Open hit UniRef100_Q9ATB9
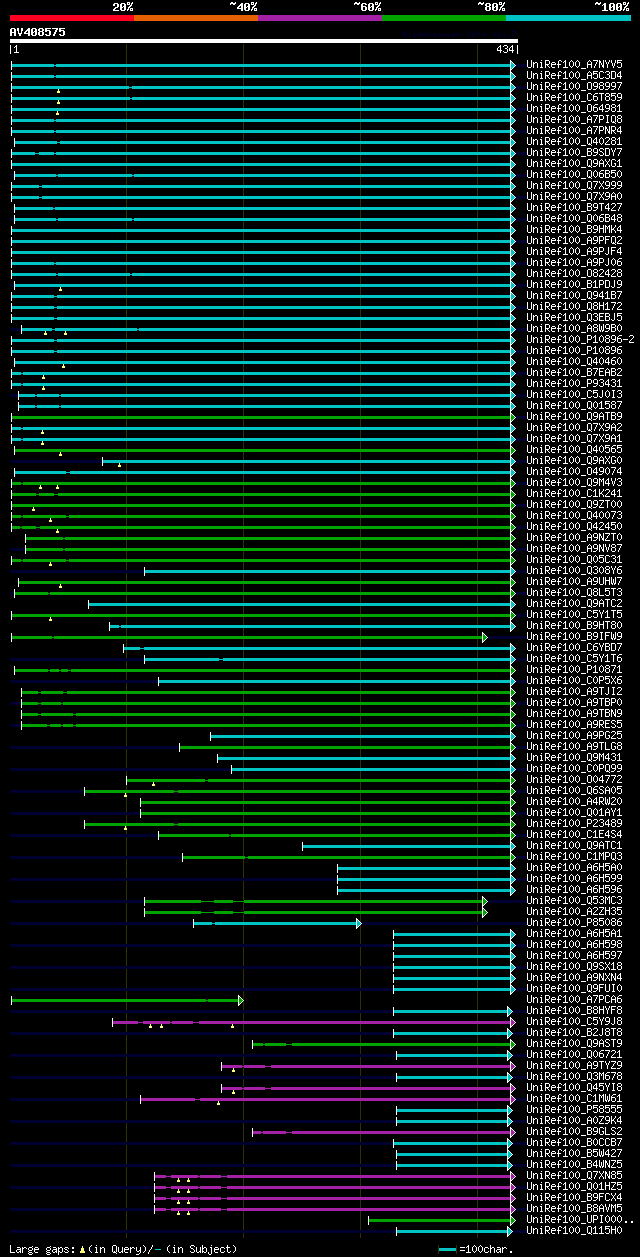 [573, 416]
